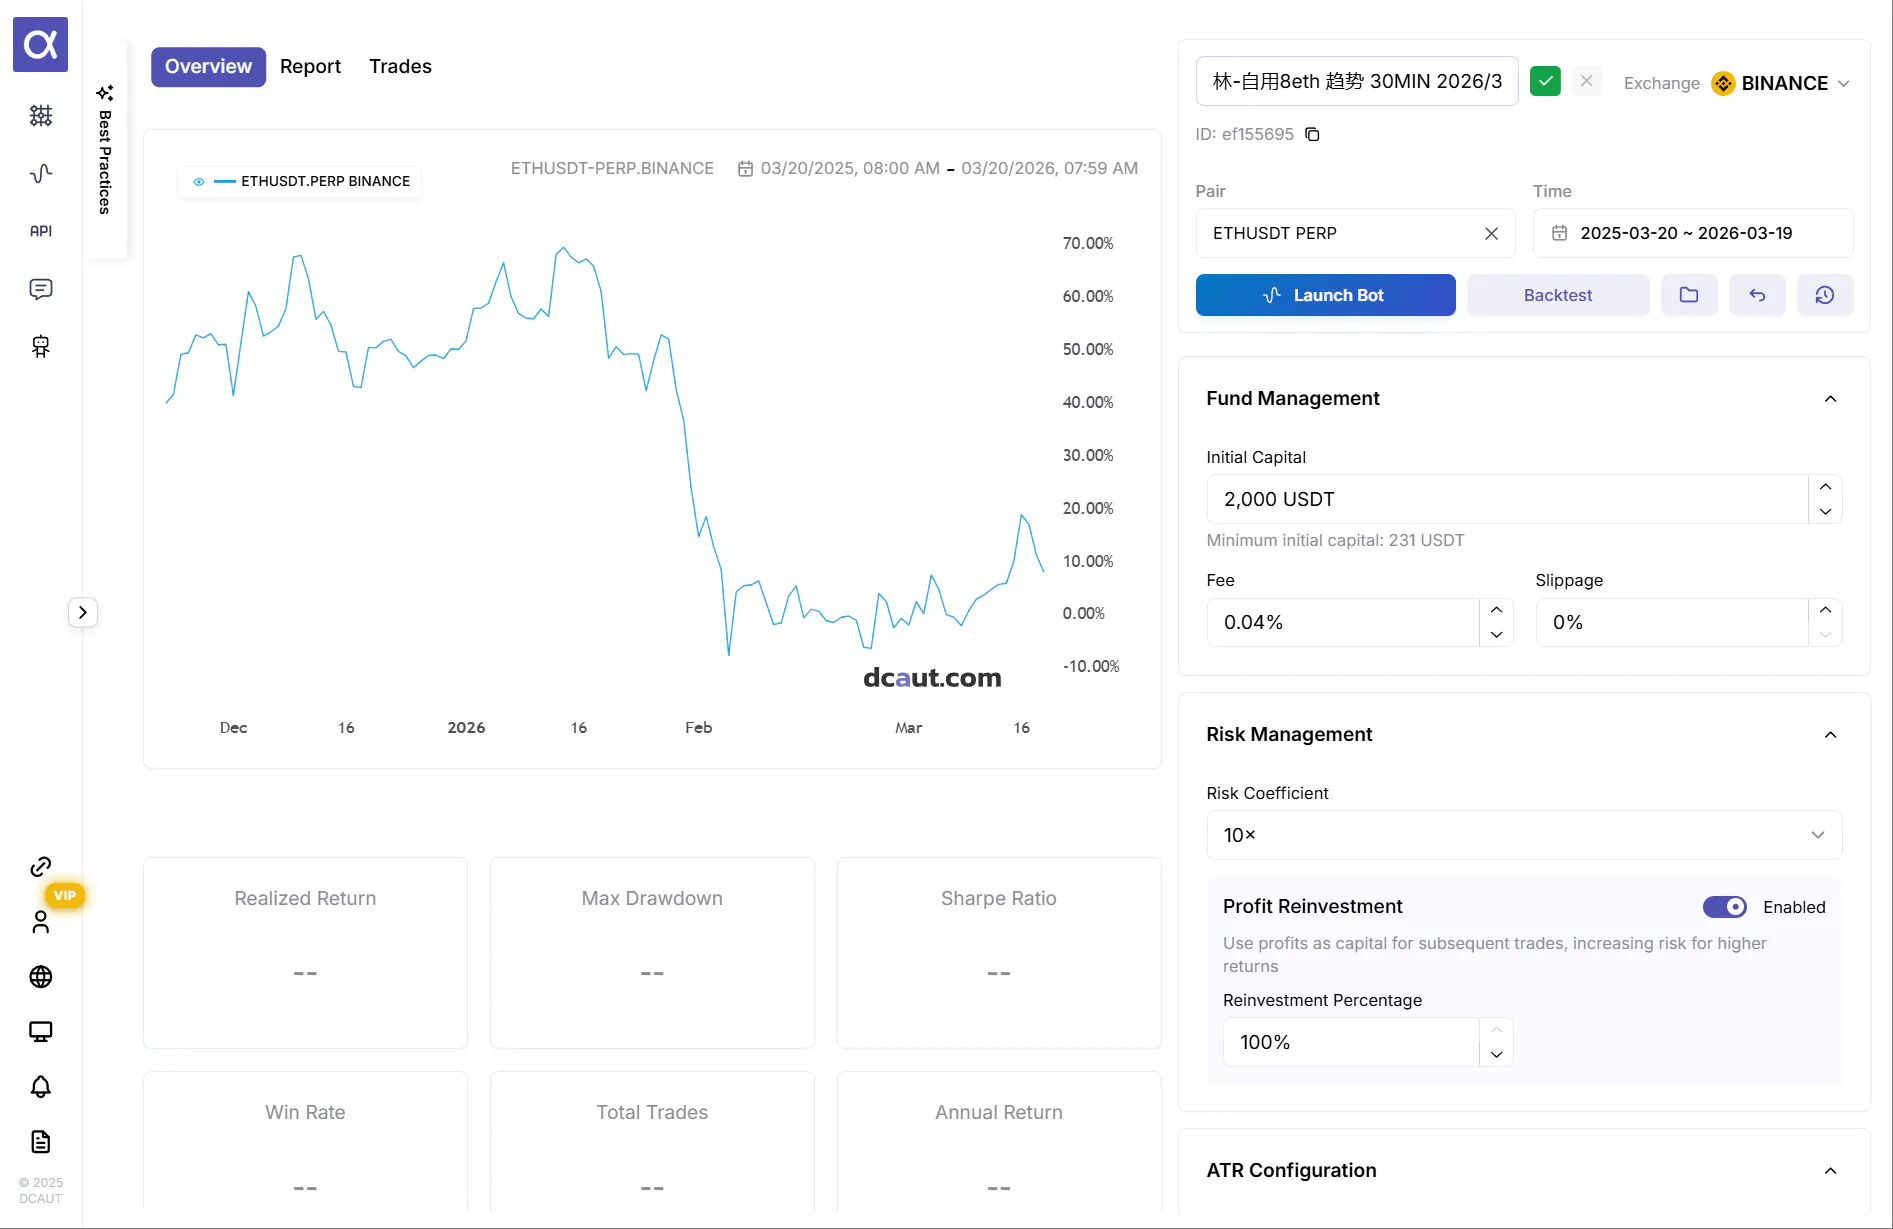Open backtest history clock icon
Screen dimensions: 1893x1229
click(x=1825, y=295)
